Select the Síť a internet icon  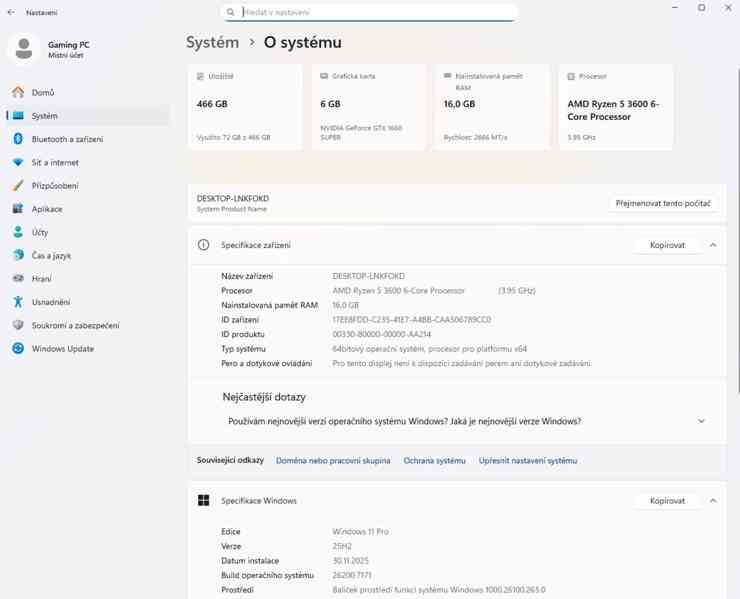point(18,162)
